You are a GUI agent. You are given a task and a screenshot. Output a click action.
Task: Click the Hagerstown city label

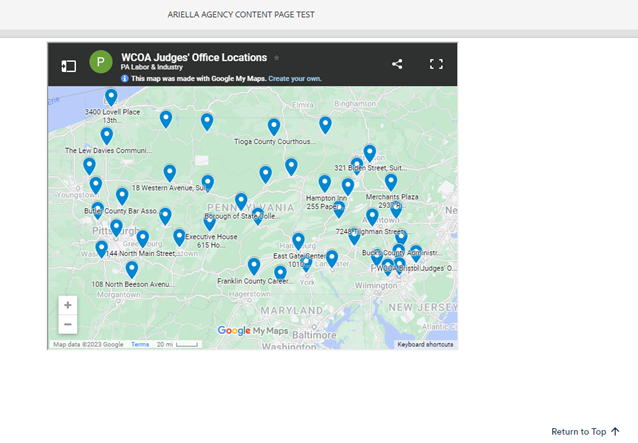coord(249,294)
